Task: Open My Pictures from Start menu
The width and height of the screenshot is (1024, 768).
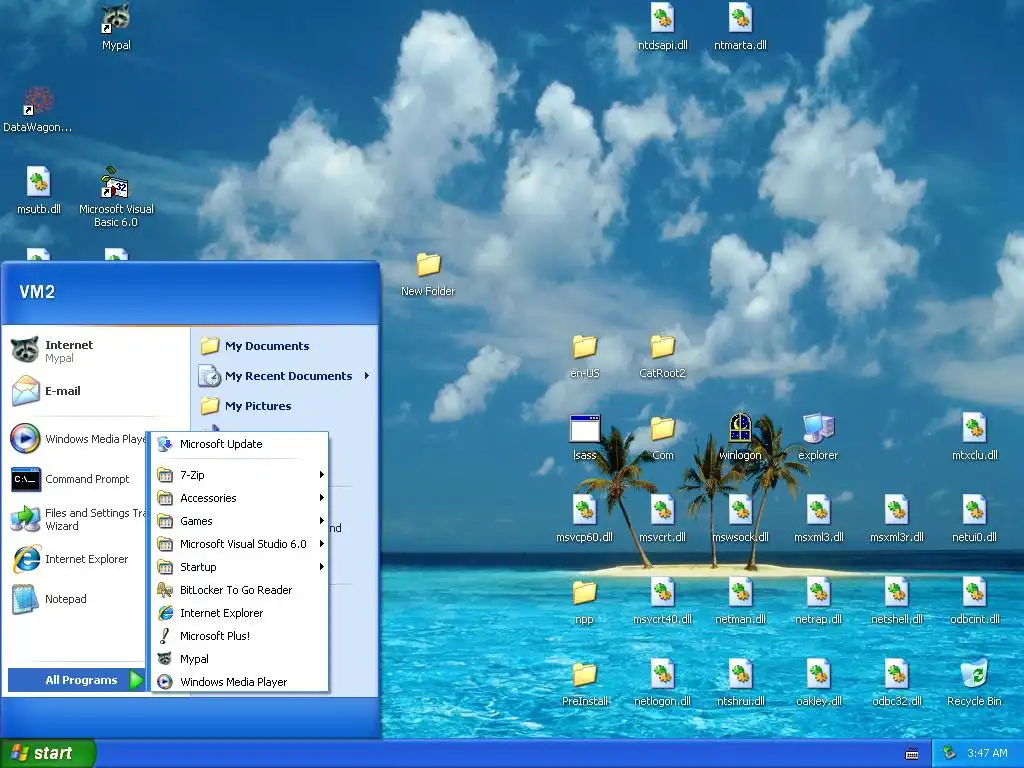Action: (285, 406)
